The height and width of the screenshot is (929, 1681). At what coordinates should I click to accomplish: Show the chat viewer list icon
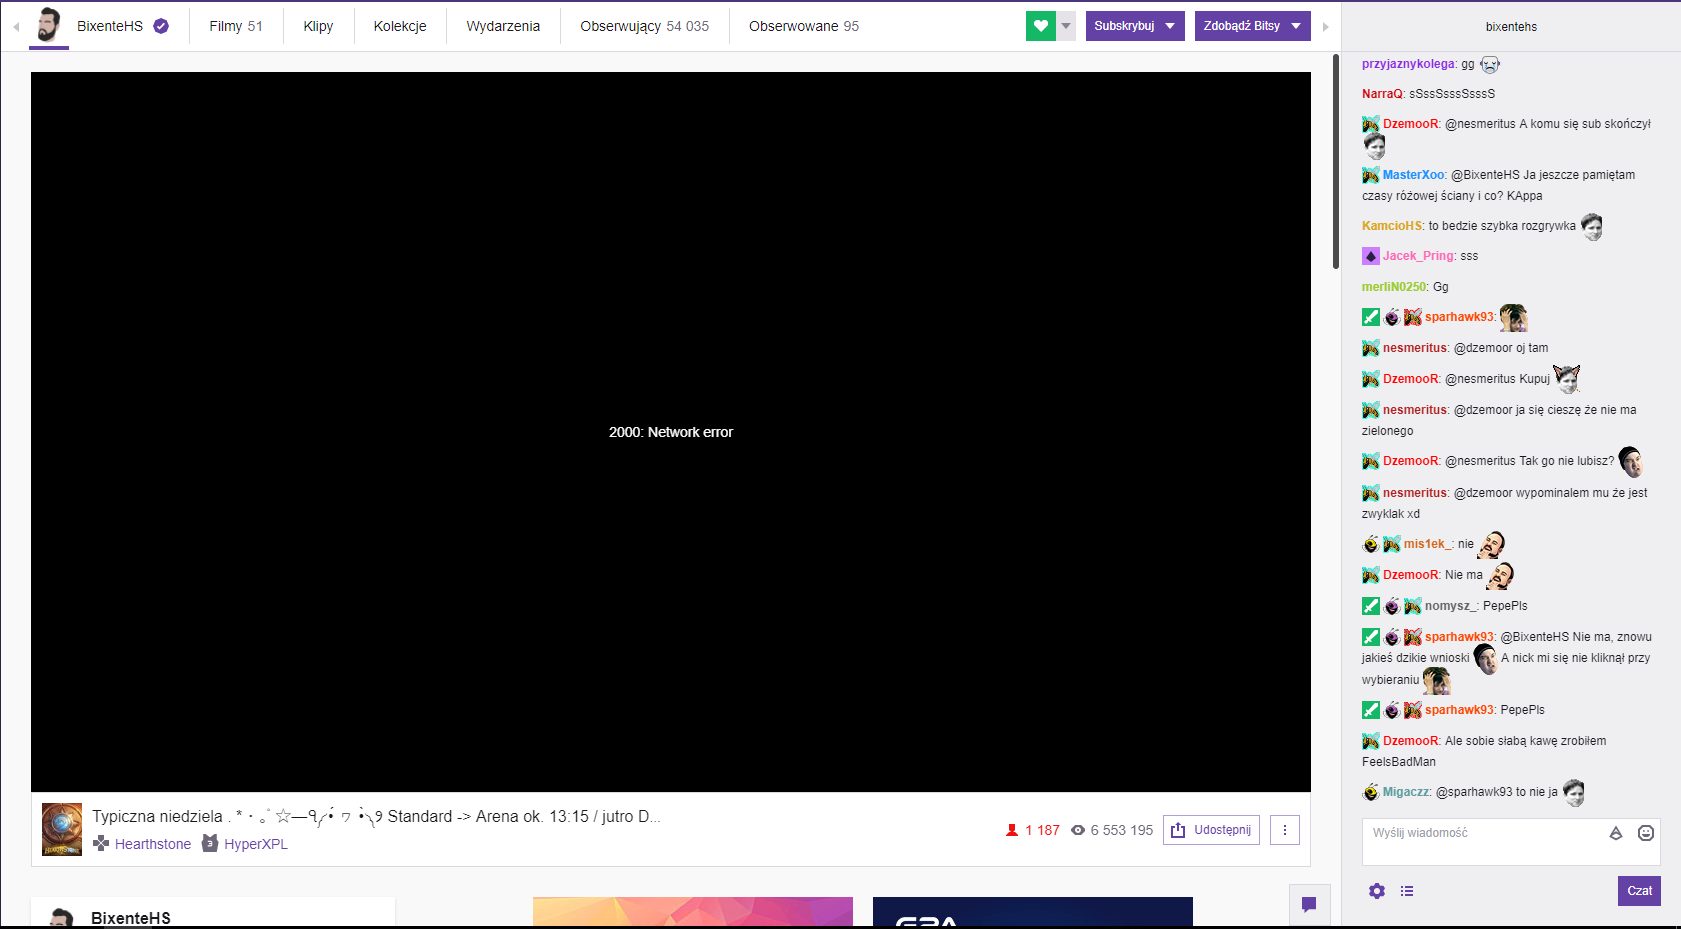pos(1407,891)
